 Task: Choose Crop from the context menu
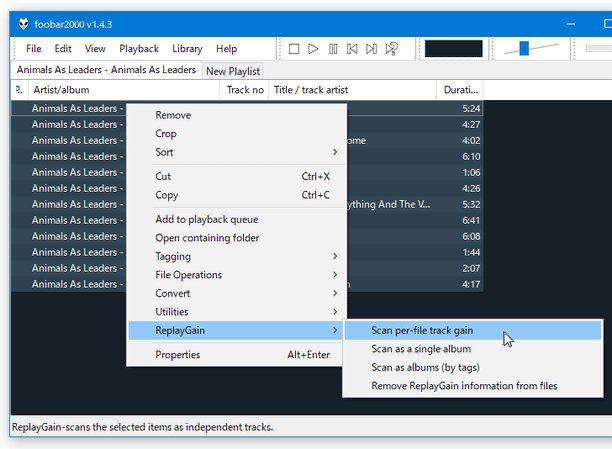pyautogui.click(x=237, y=134)
